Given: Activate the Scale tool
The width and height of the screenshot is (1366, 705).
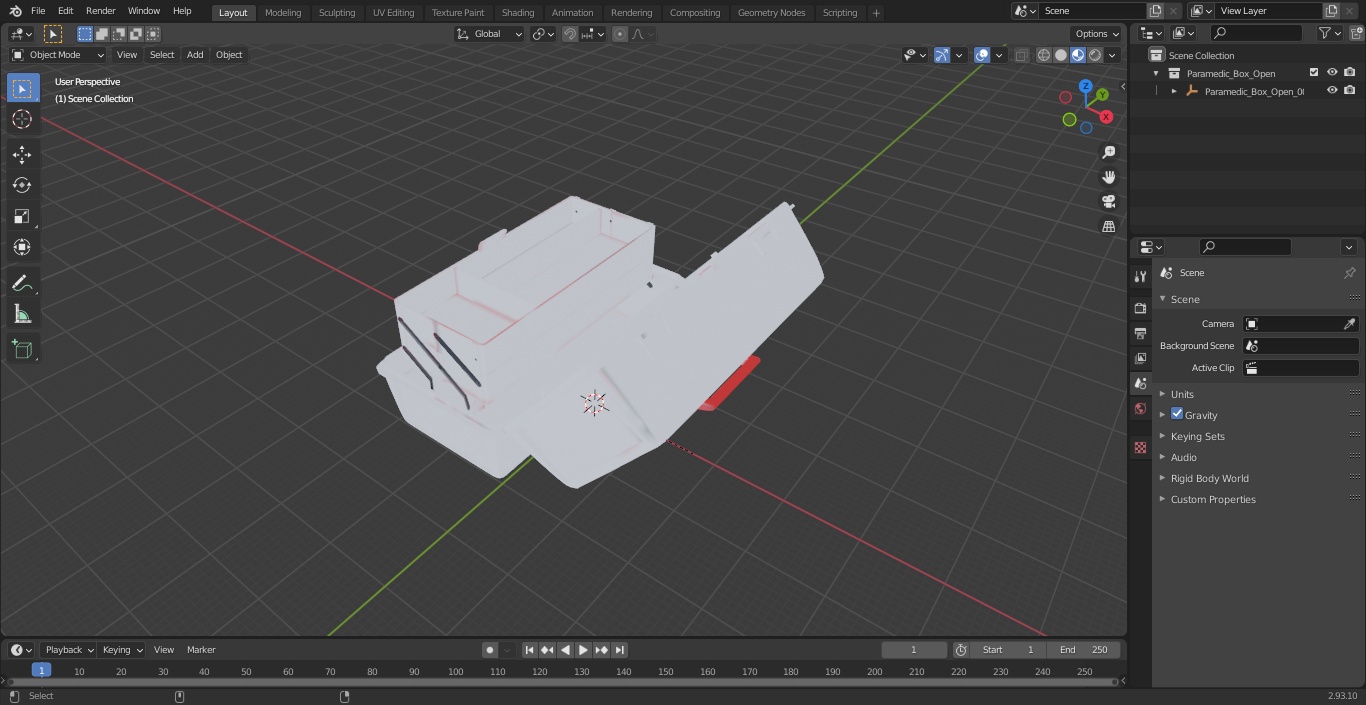Looking at the screenshot, I should pyautogui.click(x=22, y=216).
